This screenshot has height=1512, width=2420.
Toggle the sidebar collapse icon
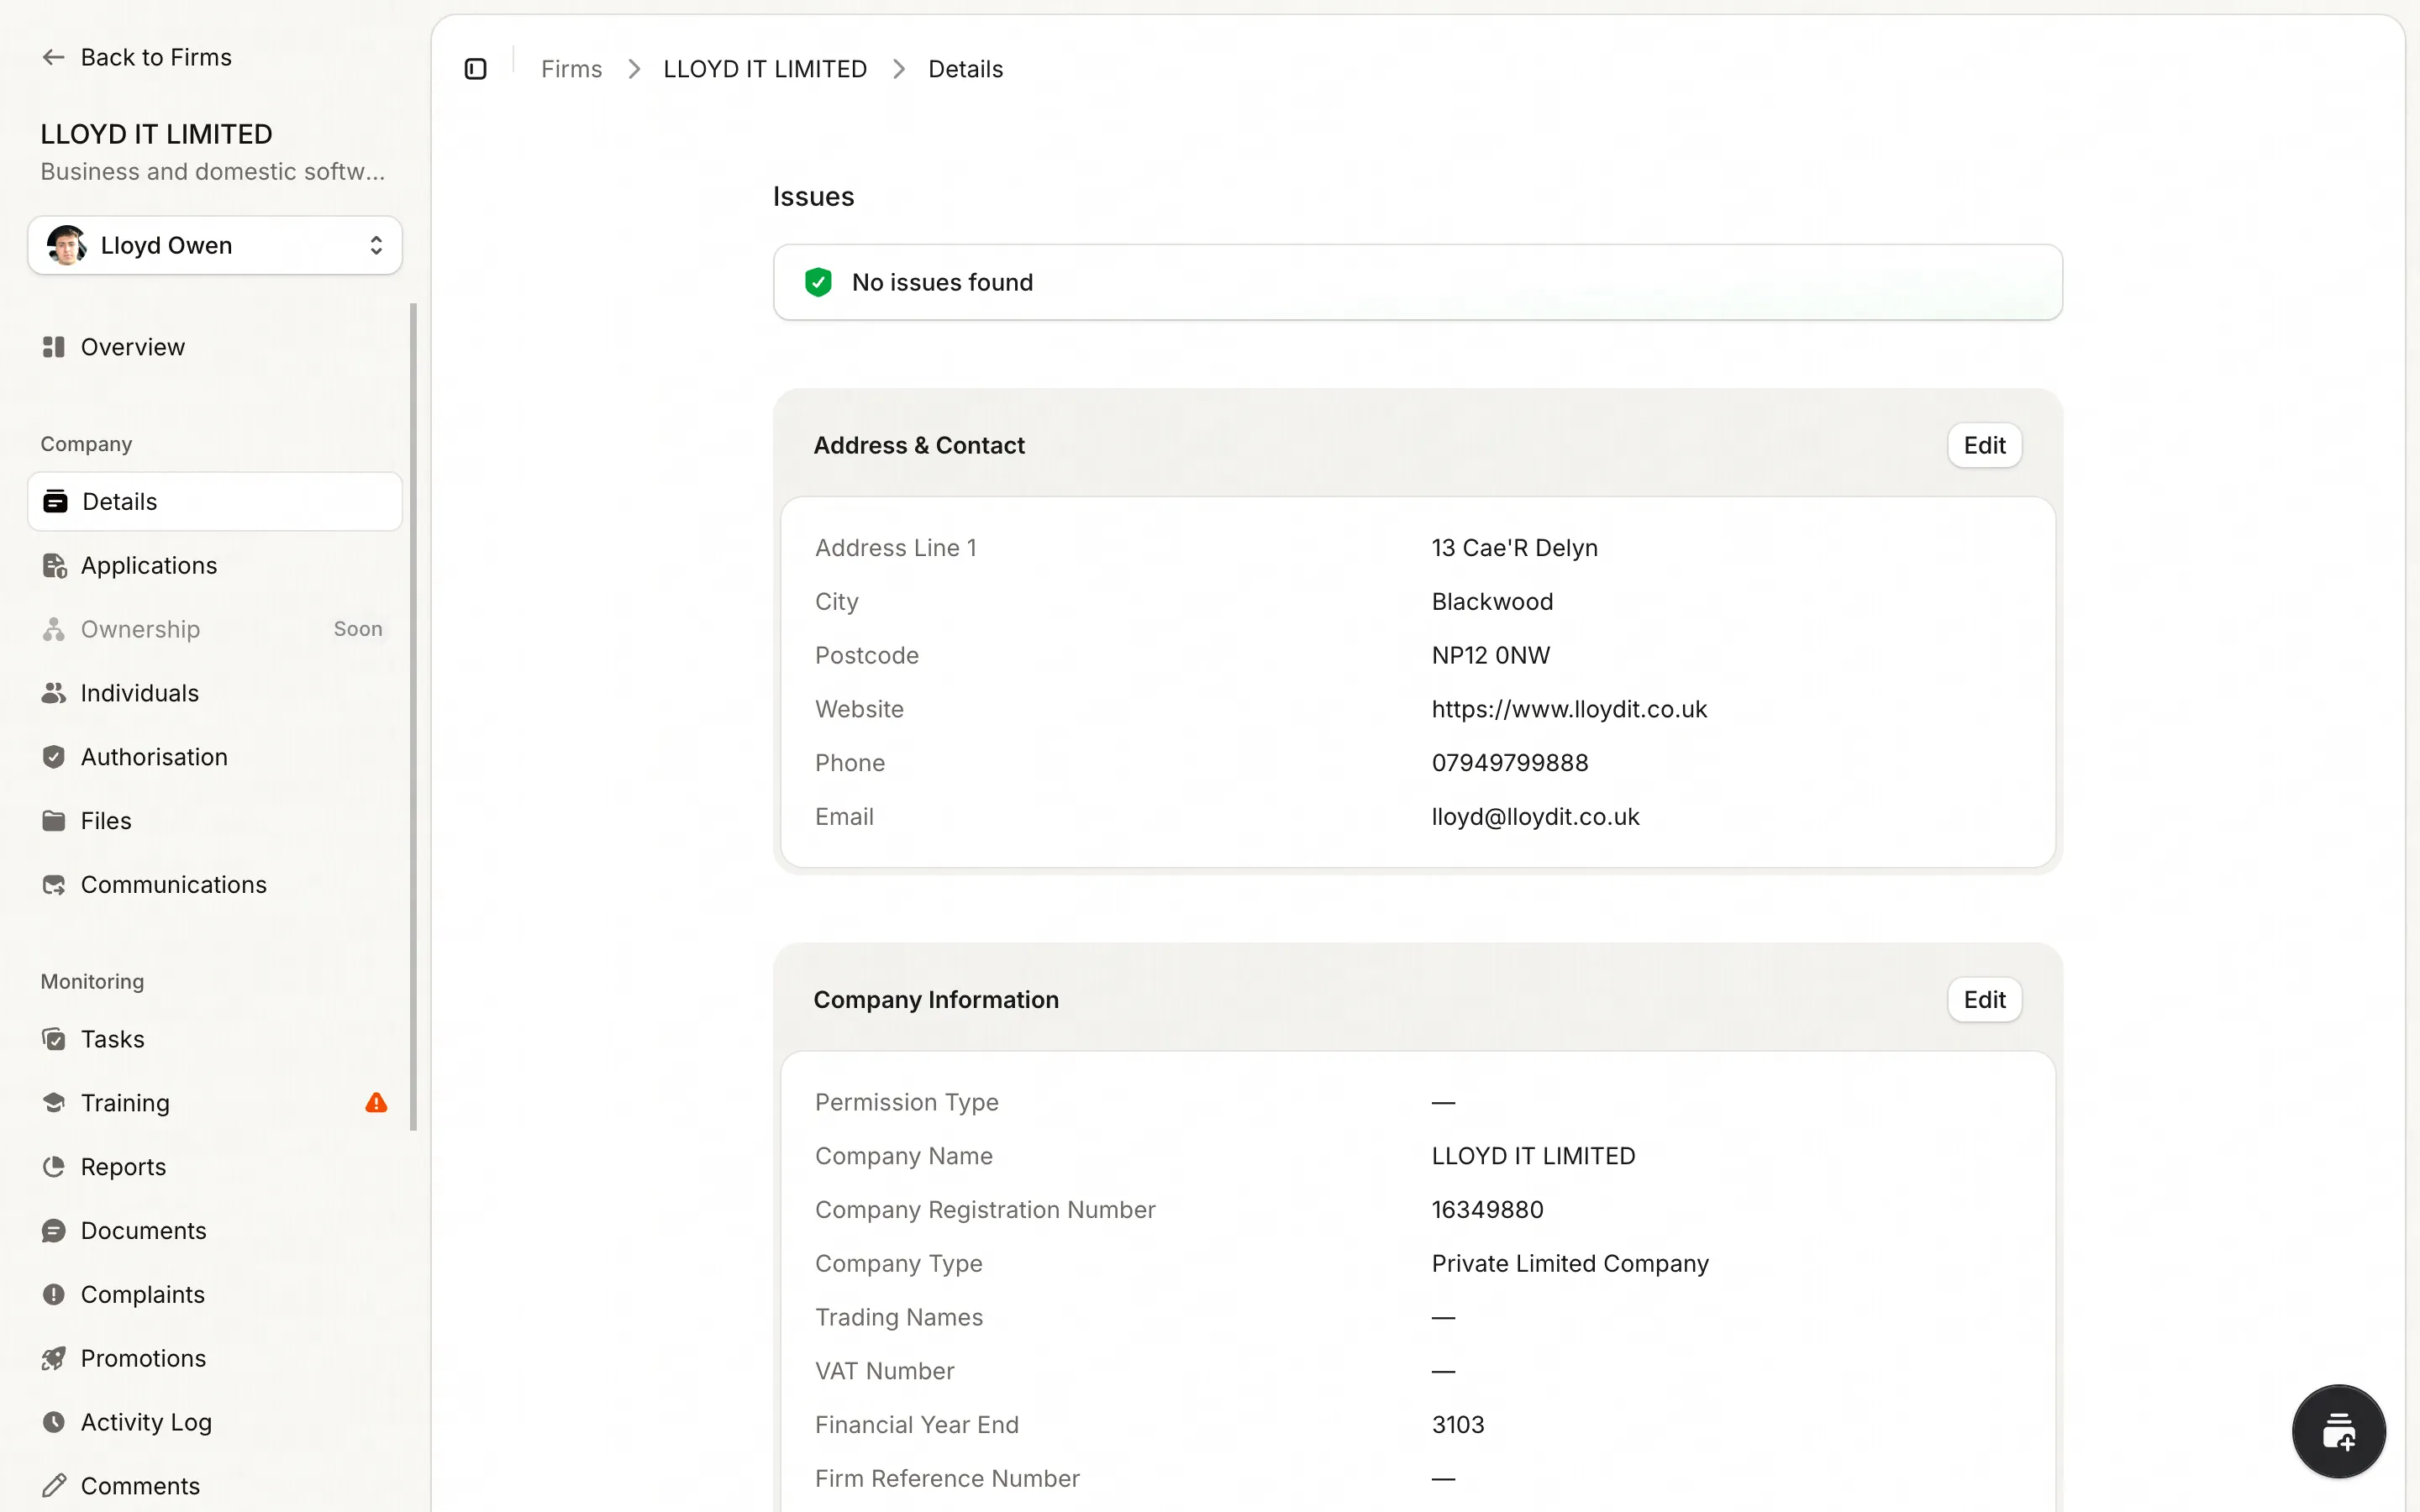(x=475, y=69)
